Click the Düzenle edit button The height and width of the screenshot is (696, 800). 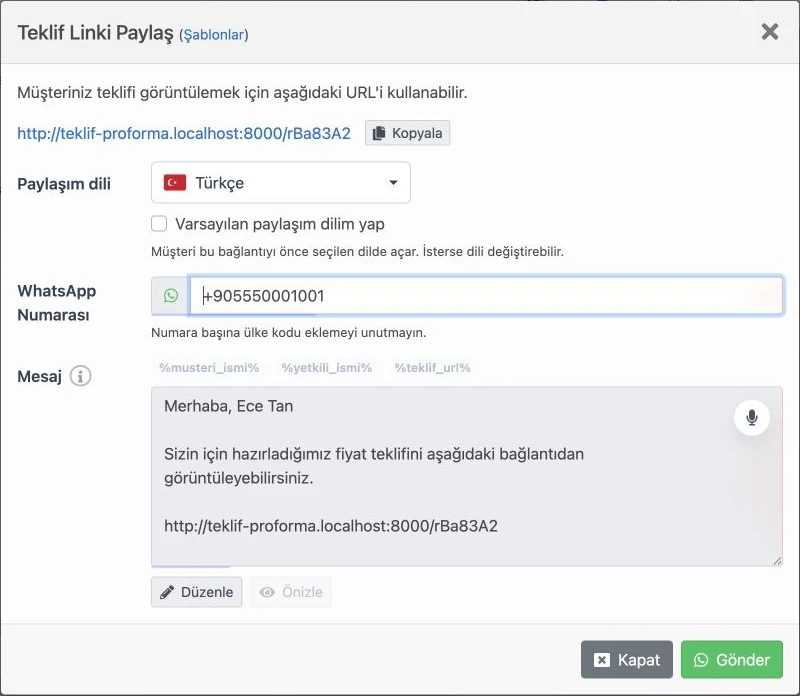point(196,592)
